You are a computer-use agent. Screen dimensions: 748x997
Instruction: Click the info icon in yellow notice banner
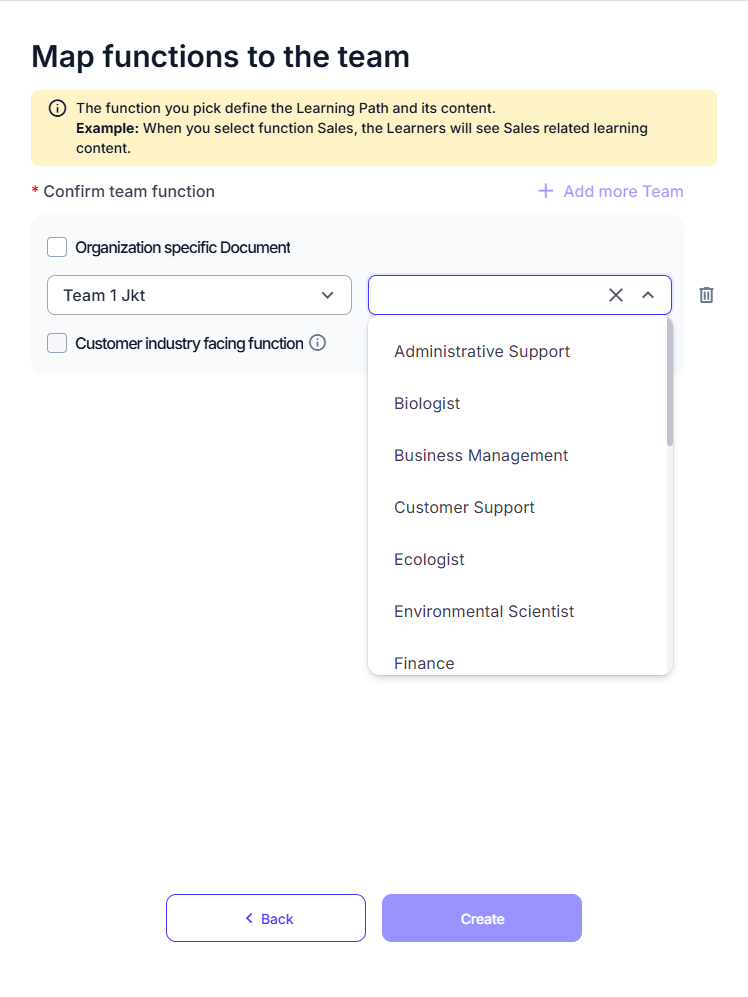[x=57, y=108]
